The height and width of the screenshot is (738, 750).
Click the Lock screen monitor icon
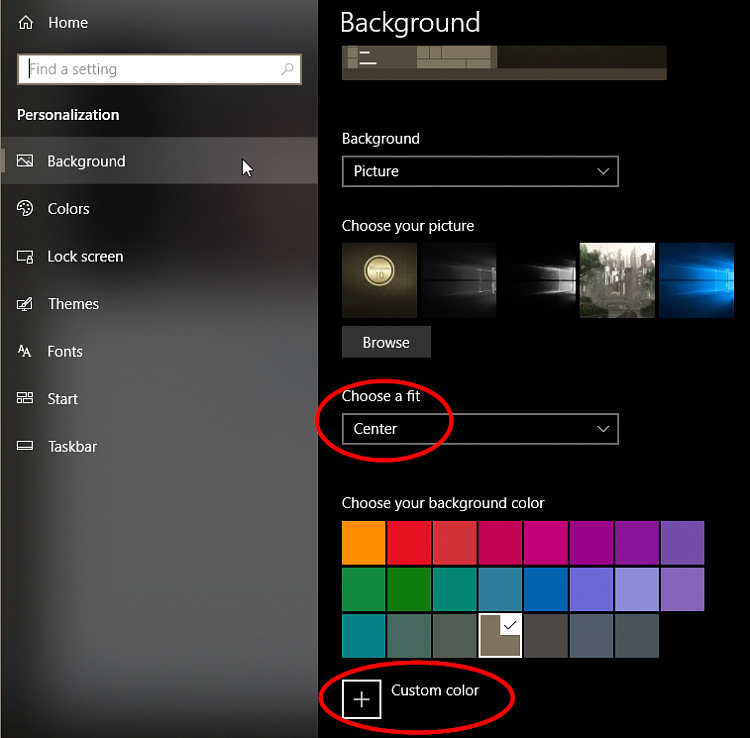[x=25, y=256]
